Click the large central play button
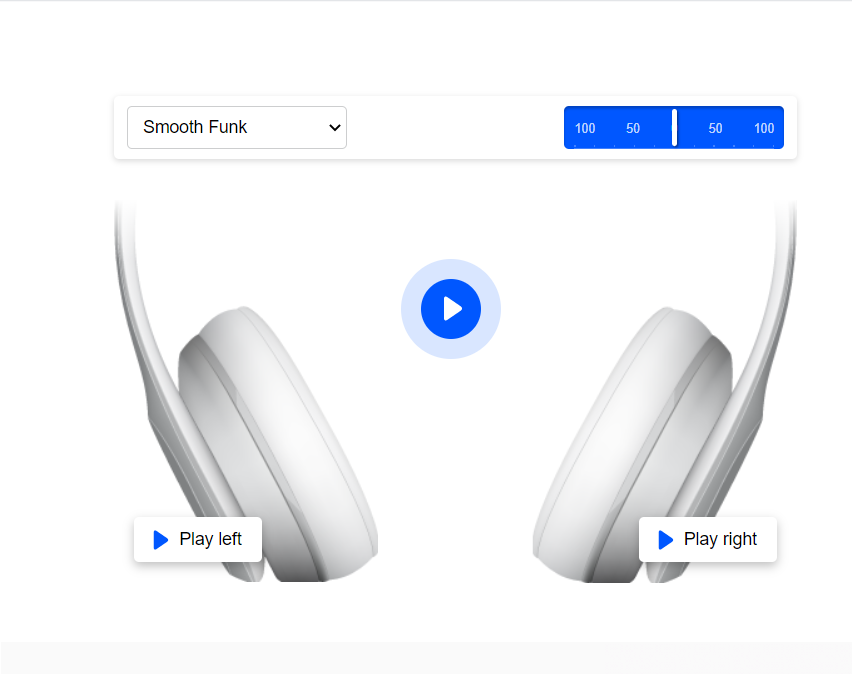Image resolution: width=852 pixels, height=674 pixels. click(x=450, y=309)
